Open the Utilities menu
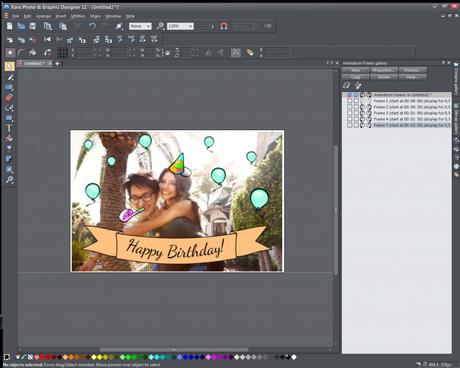460x368 pixels. [x=78, y=16]
